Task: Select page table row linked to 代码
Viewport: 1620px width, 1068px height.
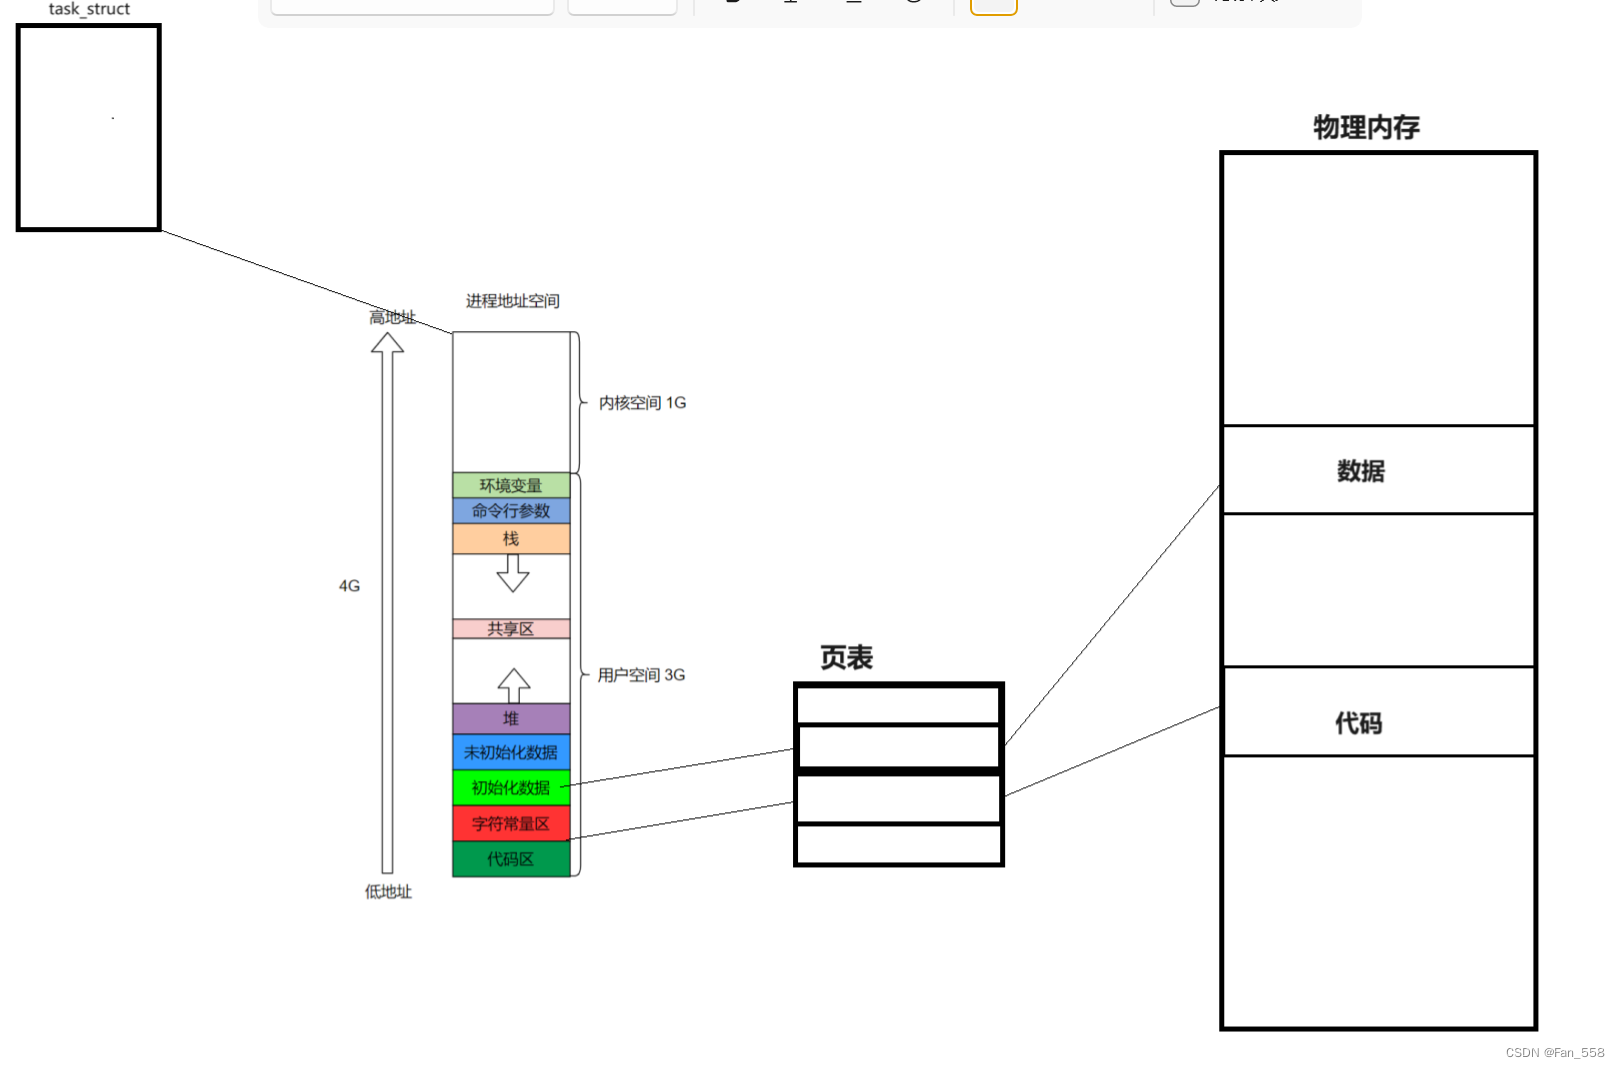Action: point(899,798)
